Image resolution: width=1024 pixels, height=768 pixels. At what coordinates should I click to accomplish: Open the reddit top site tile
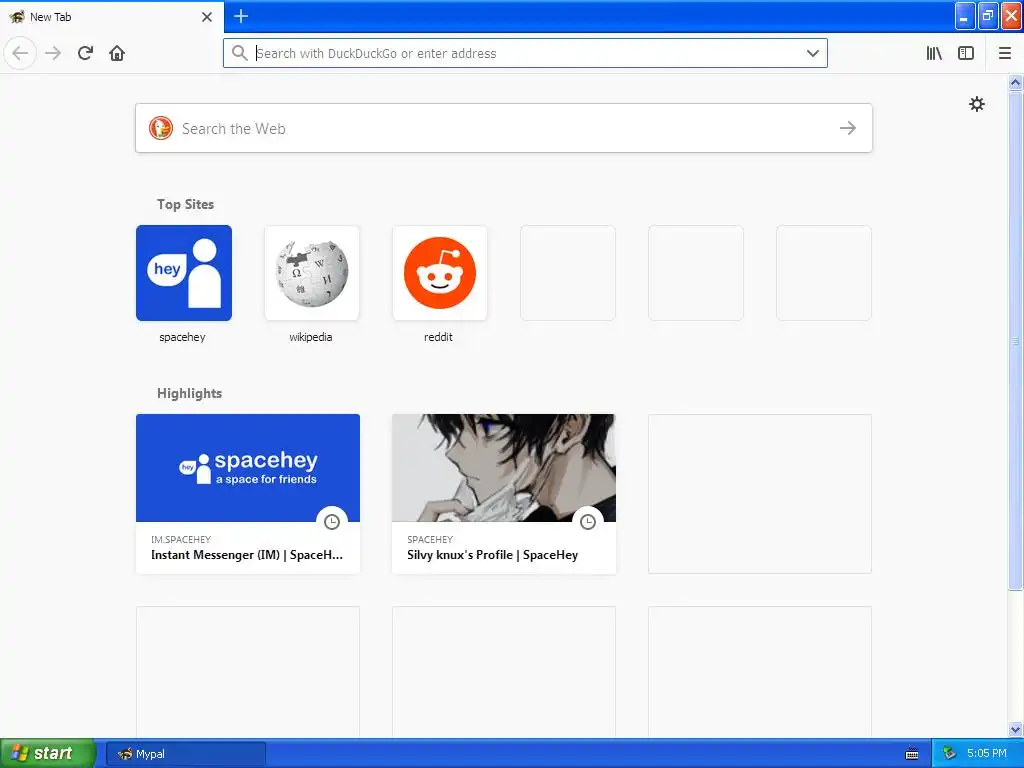pos(440,273)
